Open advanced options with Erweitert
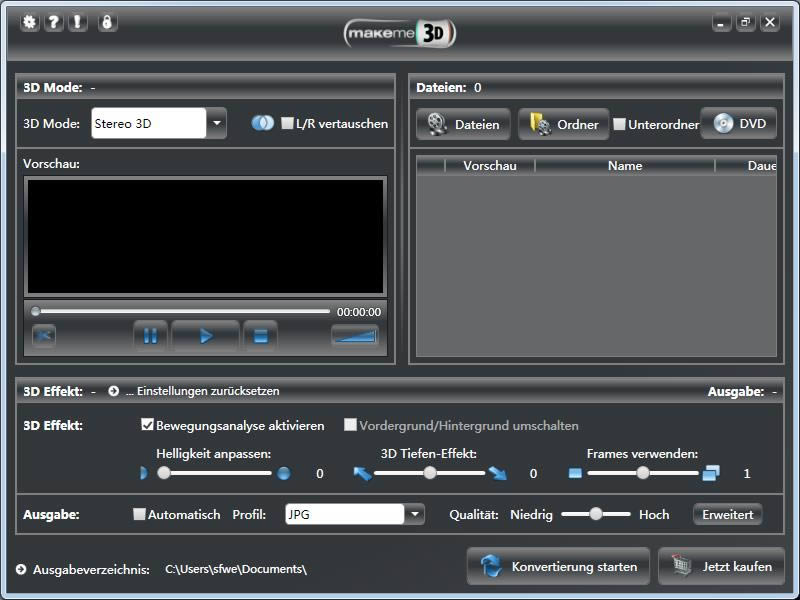Viewport: 800px width, 600px height. tap(728, 514)
